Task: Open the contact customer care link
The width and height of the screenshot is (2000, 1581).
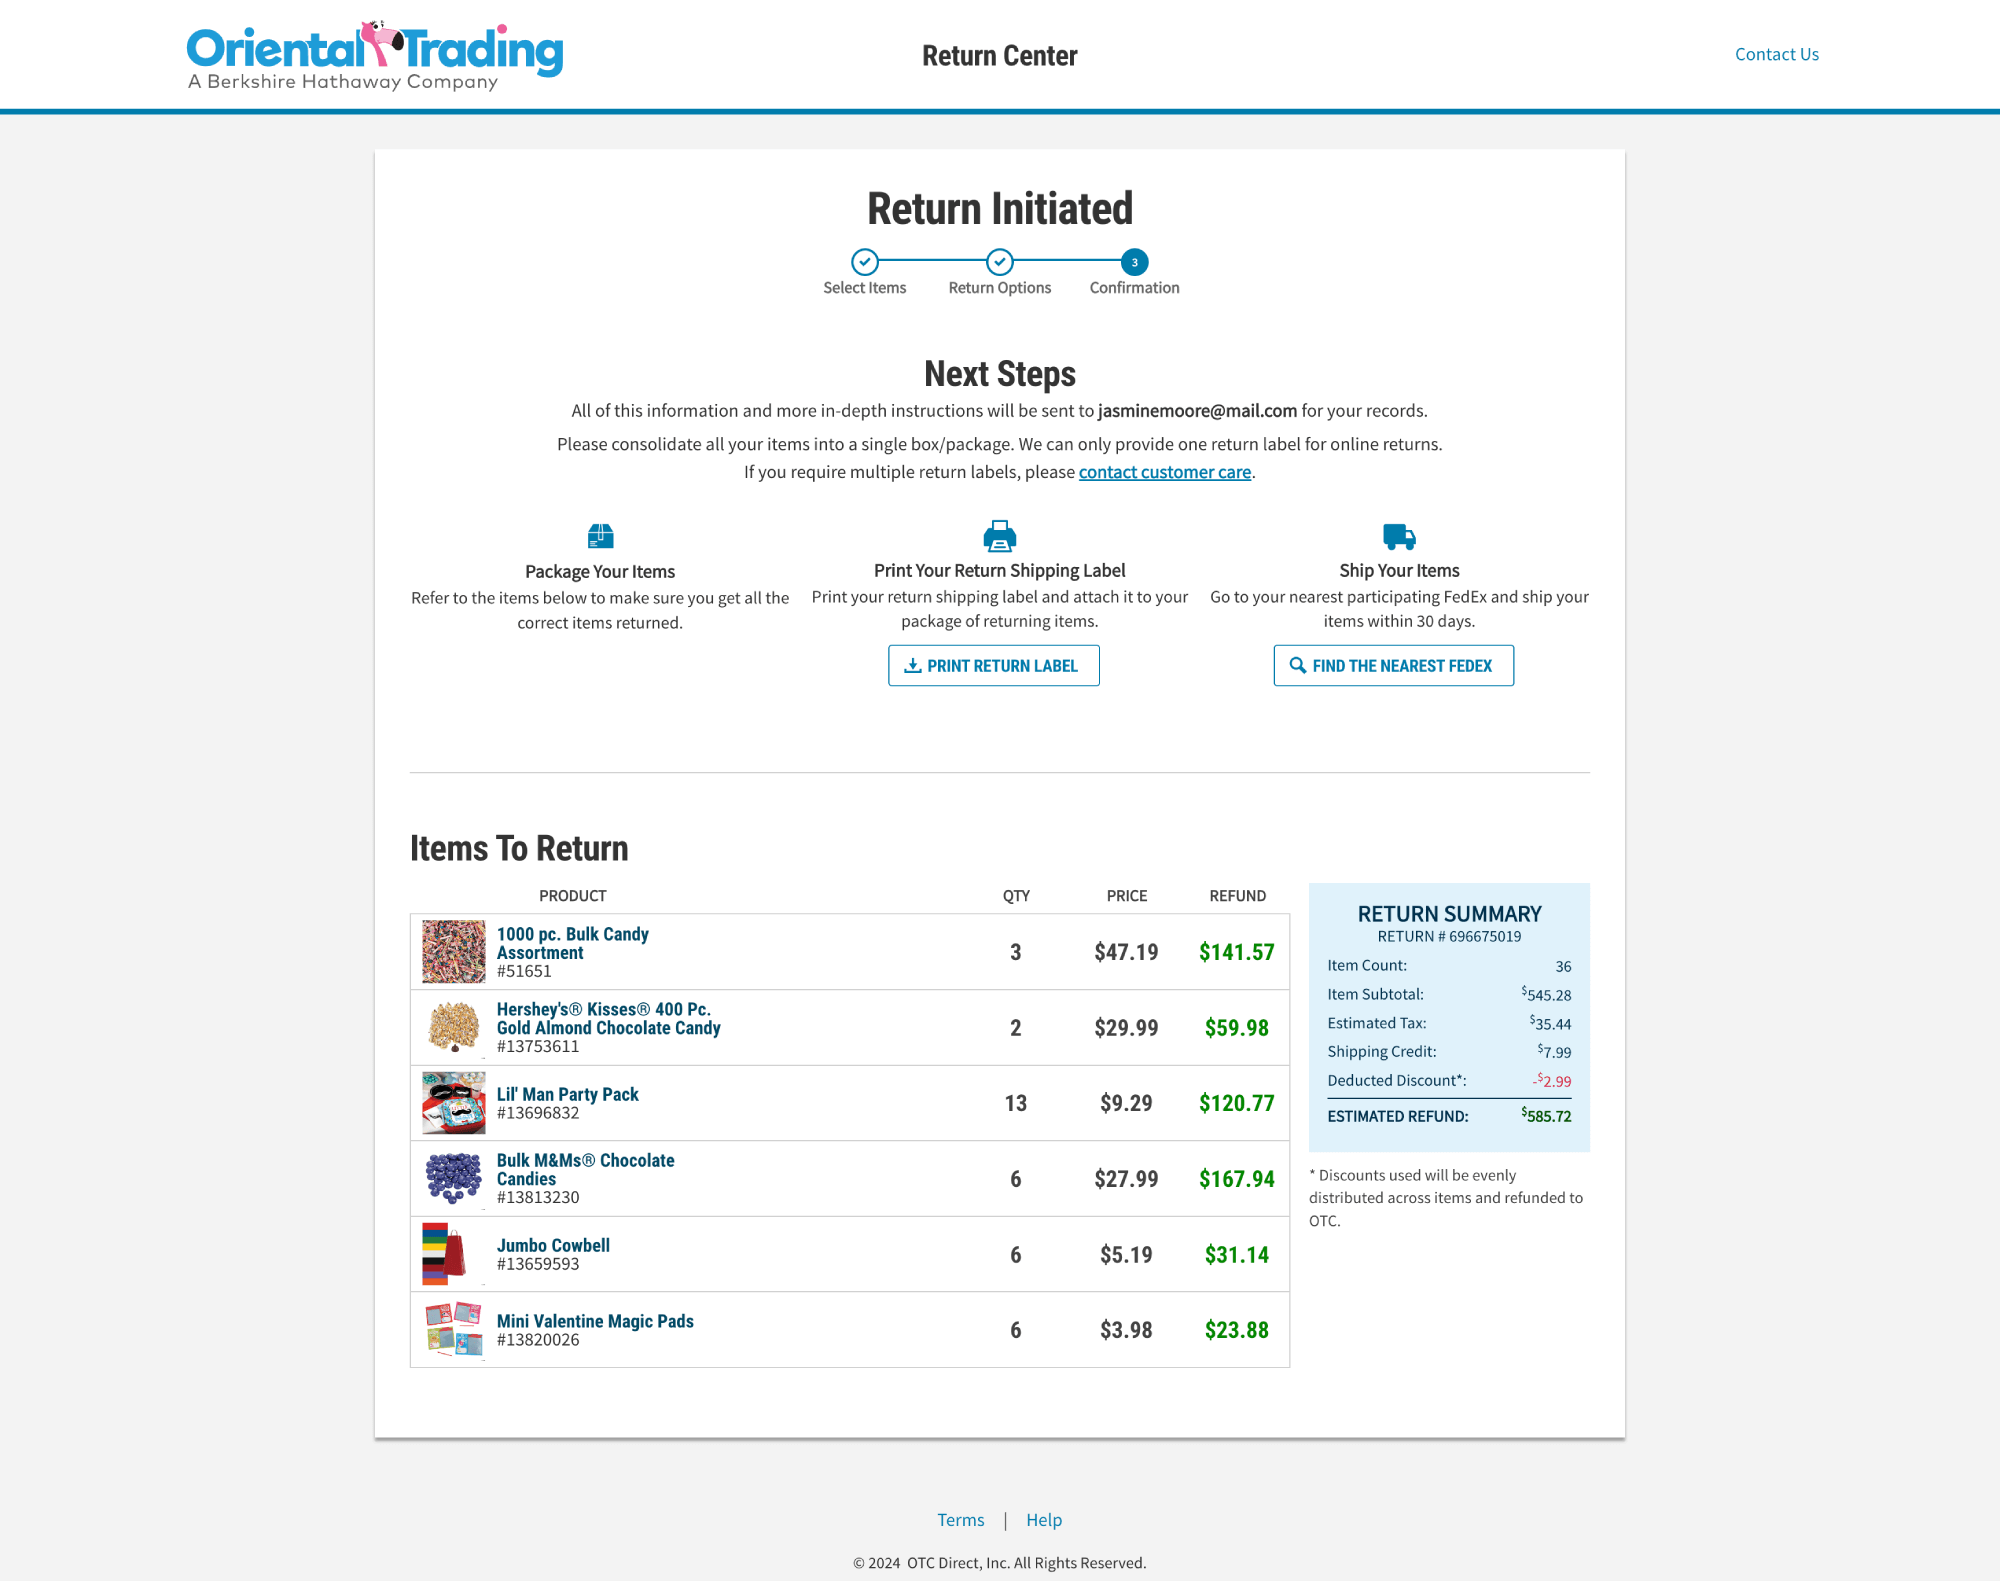Action: 1164,472
